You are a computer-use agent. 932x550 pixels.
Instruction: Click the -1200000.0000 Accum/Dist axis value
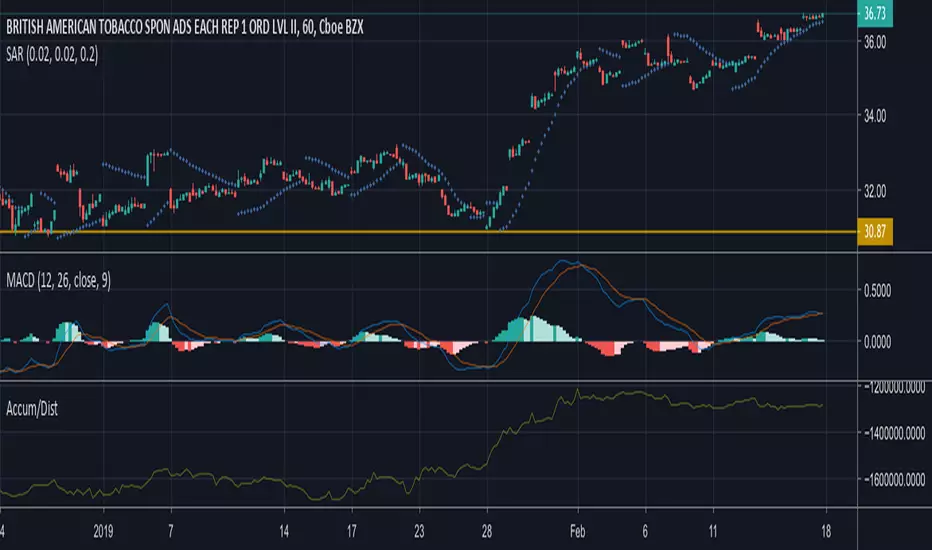(895, 388)
